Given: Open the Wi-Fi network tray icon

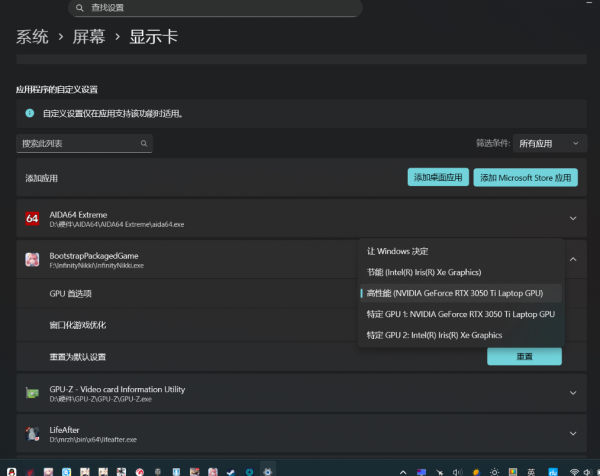Looking at the screenshot, I should (574, 472).
